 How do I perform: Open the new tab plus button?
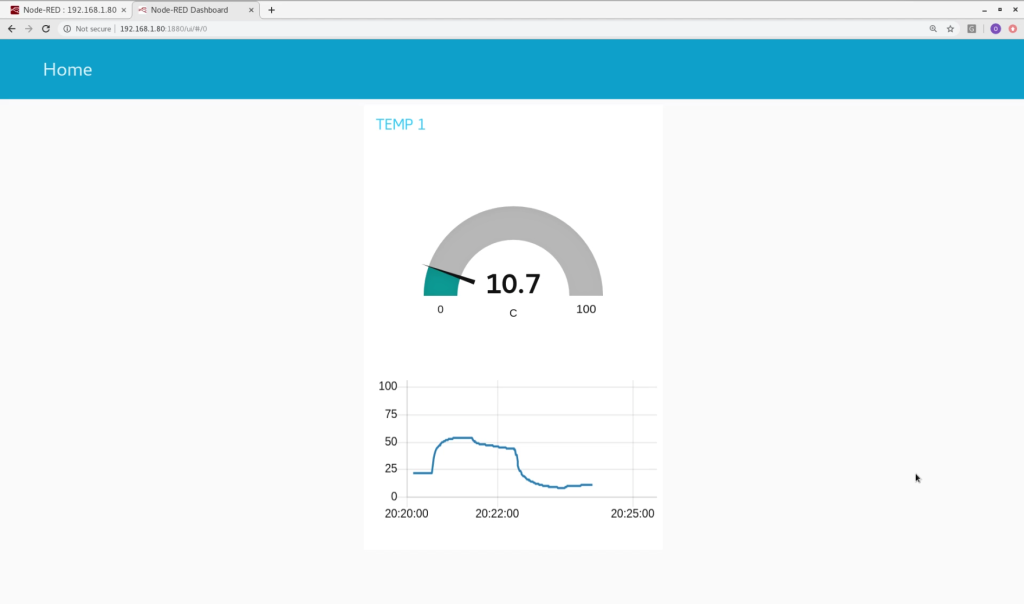(x=271, y=10)
